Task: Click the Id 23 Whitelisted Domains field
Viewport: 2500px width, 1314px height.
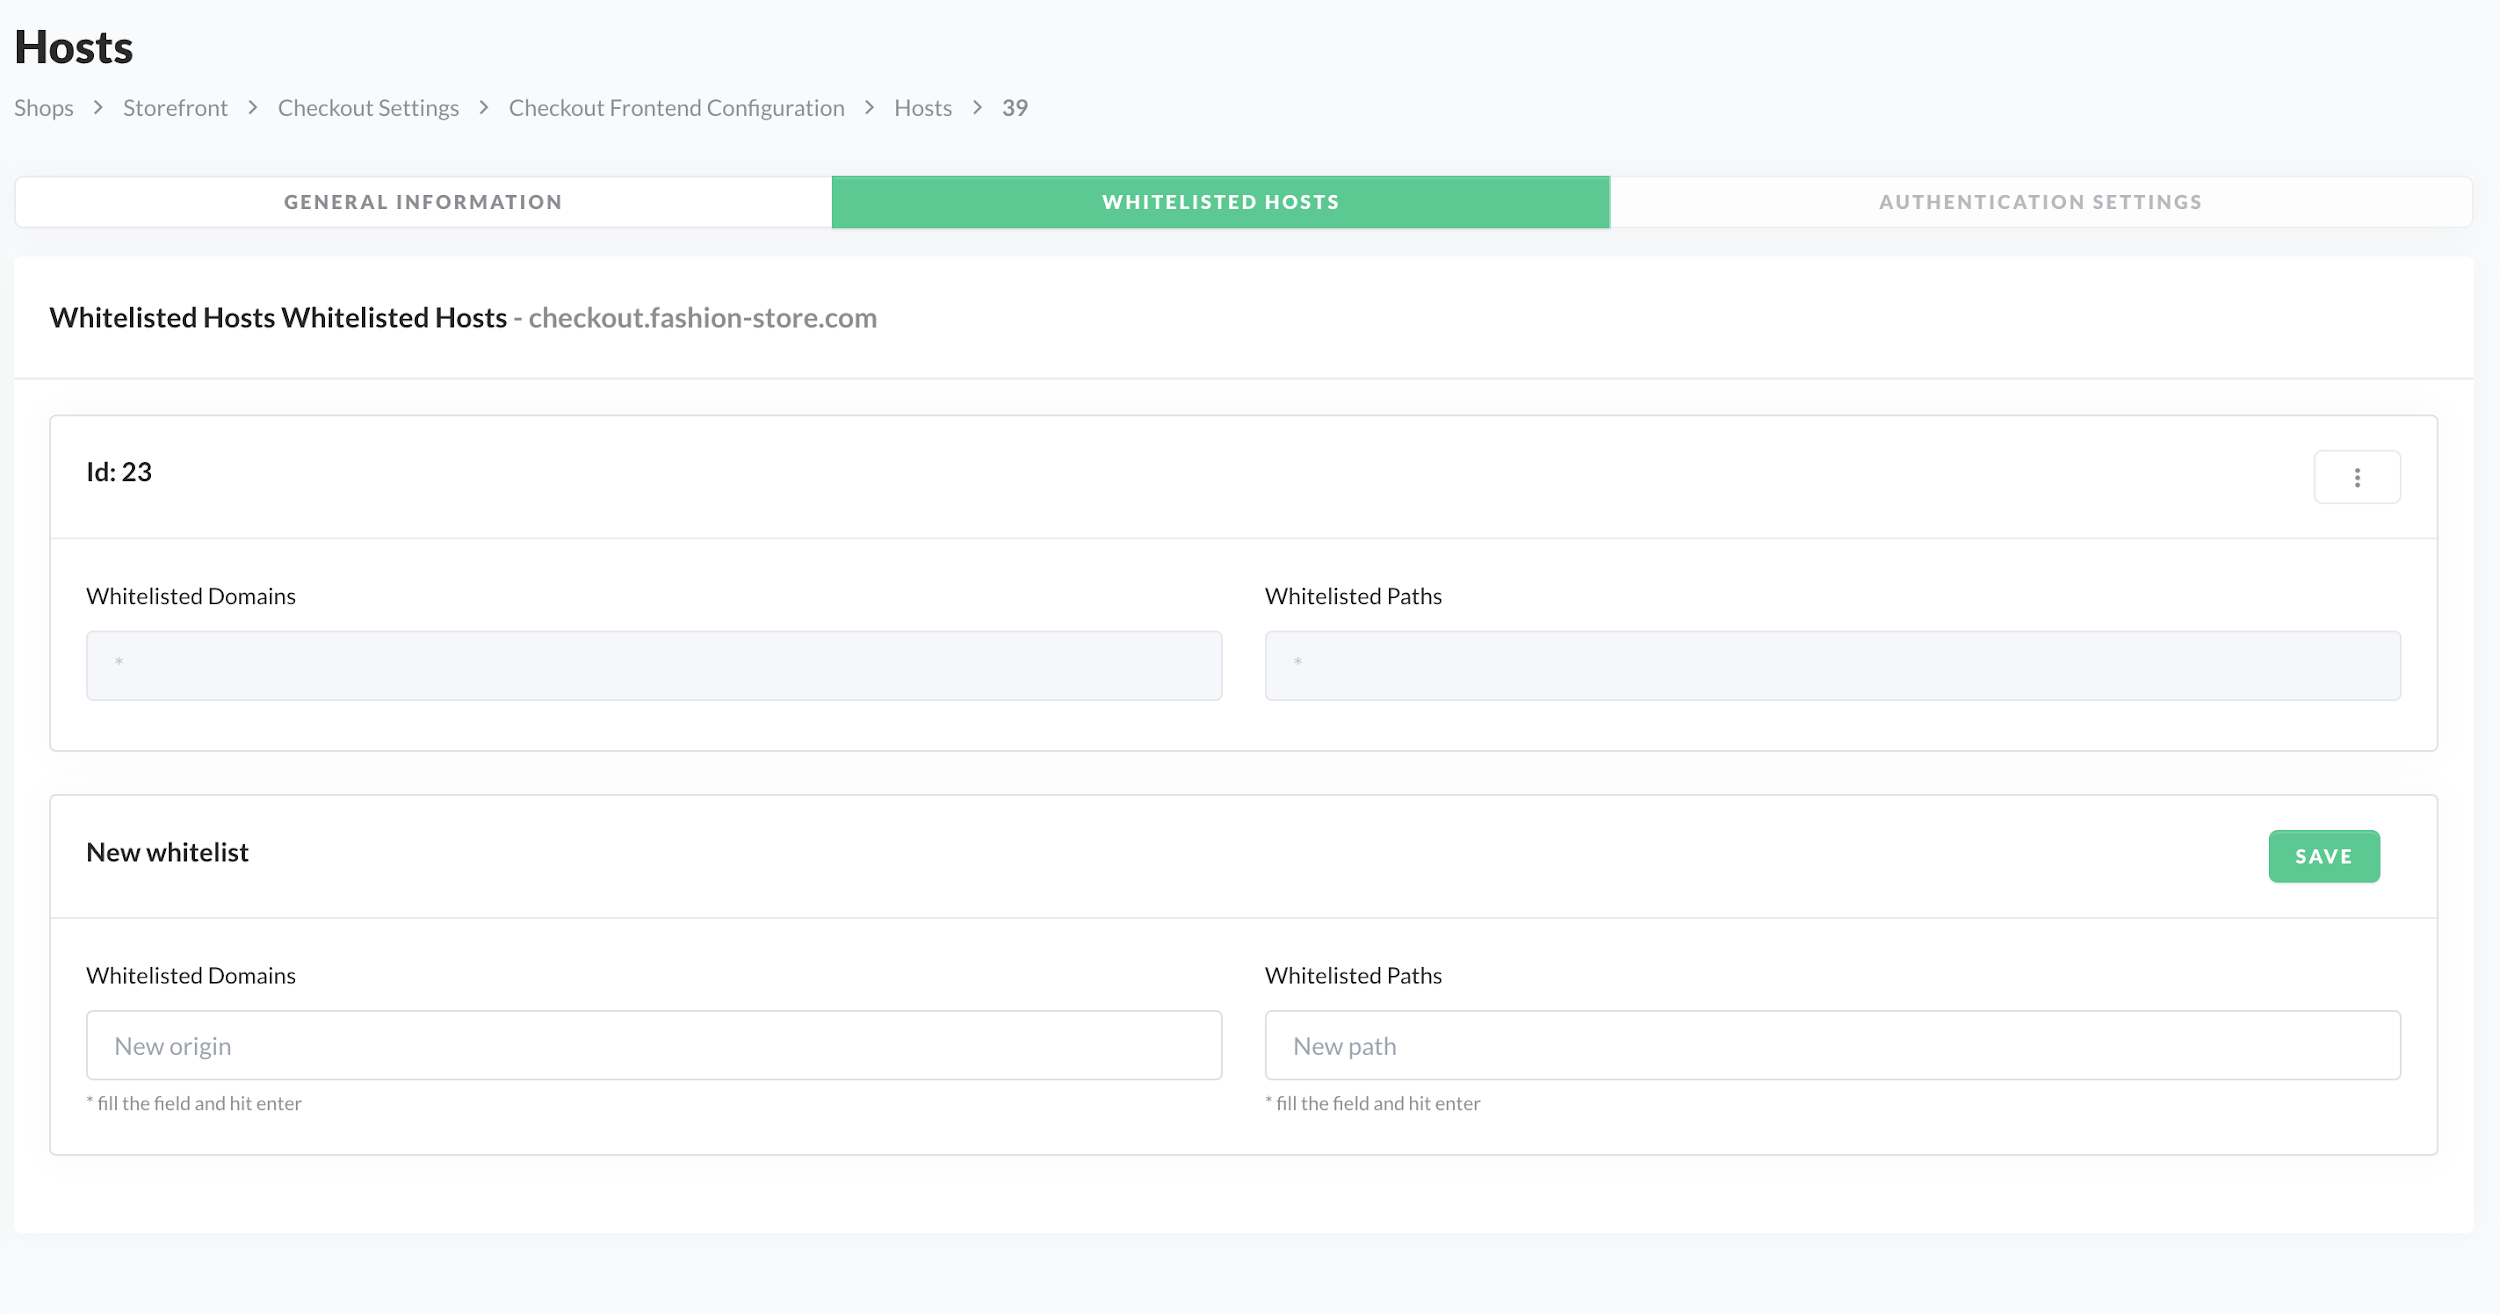Action: [654, 665]
